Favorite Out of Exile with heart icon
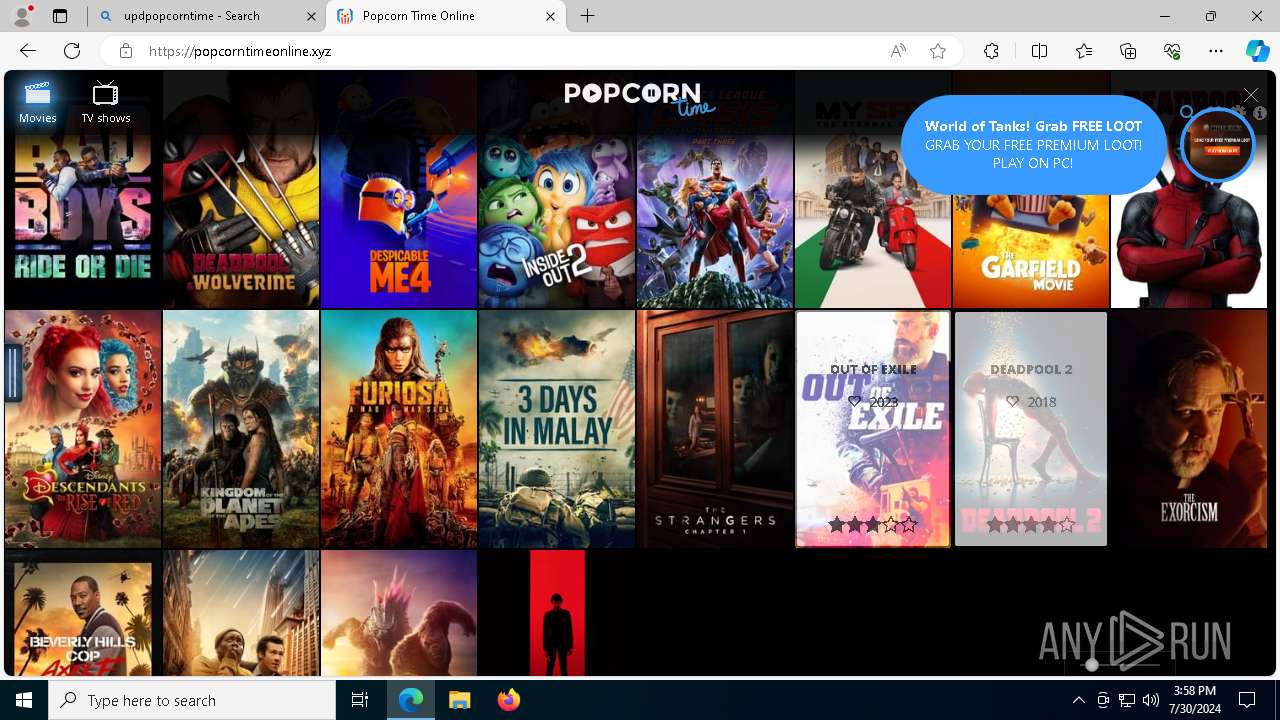1280x720 pixels. coord(854,401)
